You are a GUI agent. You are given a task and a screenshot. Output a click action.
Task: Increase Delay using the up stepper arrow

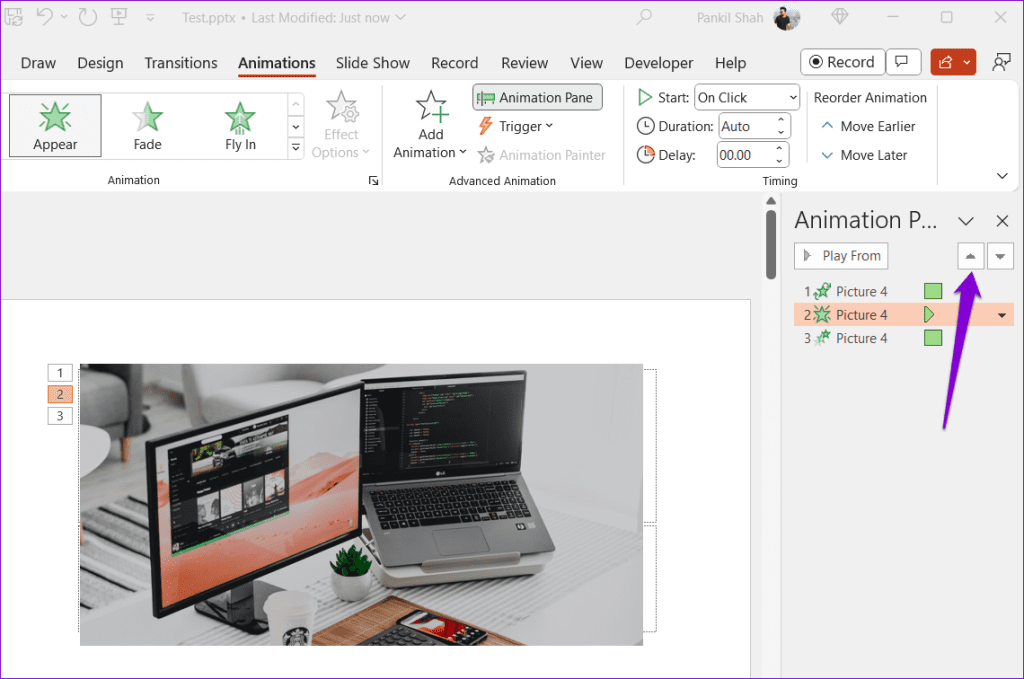(x=779, y=148)
